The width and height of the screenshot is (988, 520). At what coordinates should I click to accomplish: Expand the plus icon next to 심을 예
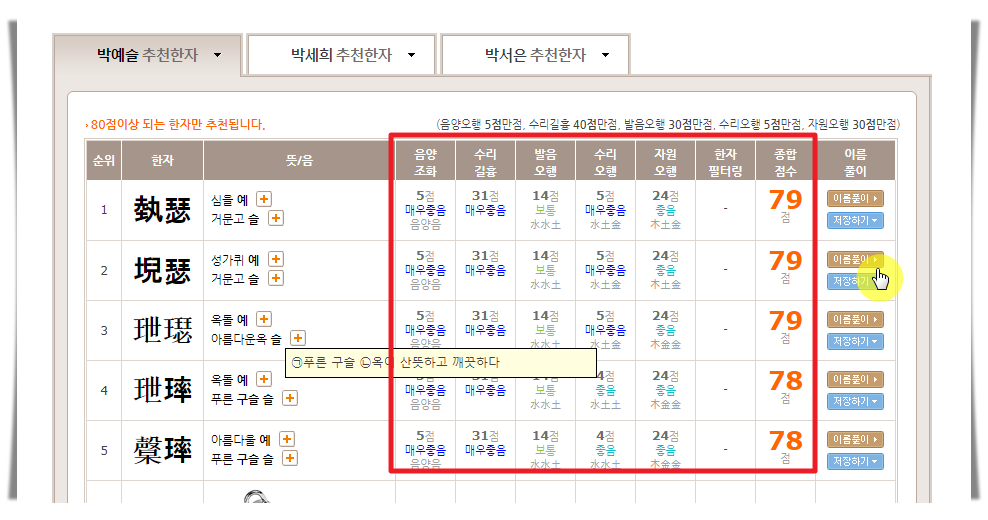[264, 199]
